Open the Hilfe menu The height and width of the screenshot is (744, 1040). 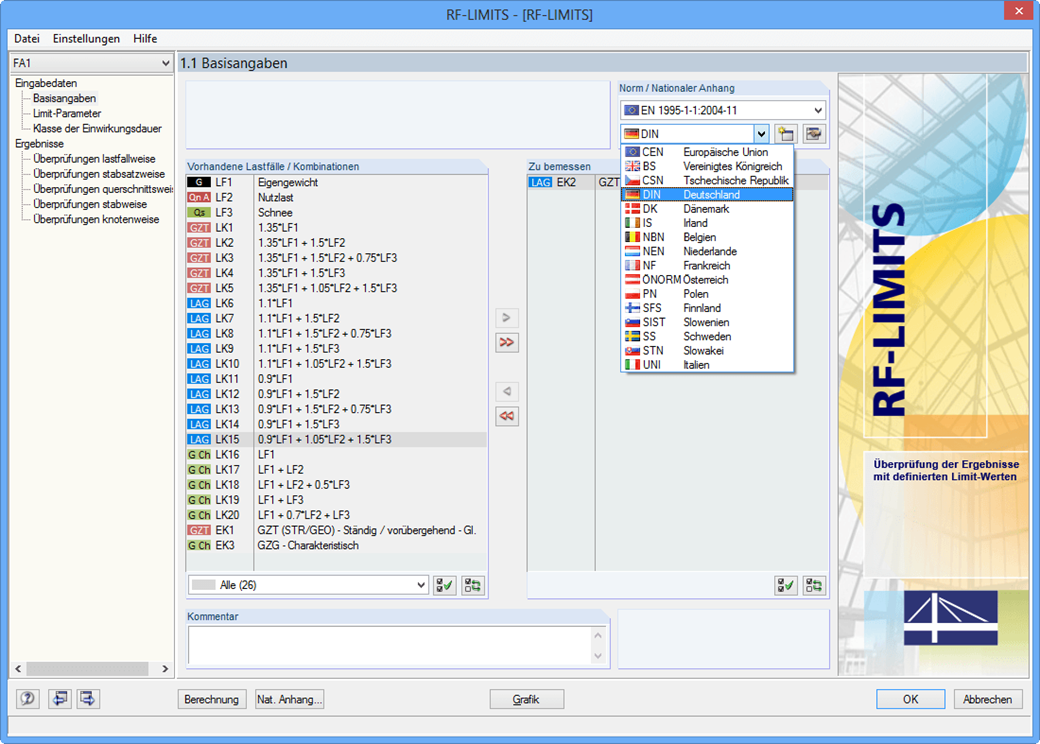145,38
